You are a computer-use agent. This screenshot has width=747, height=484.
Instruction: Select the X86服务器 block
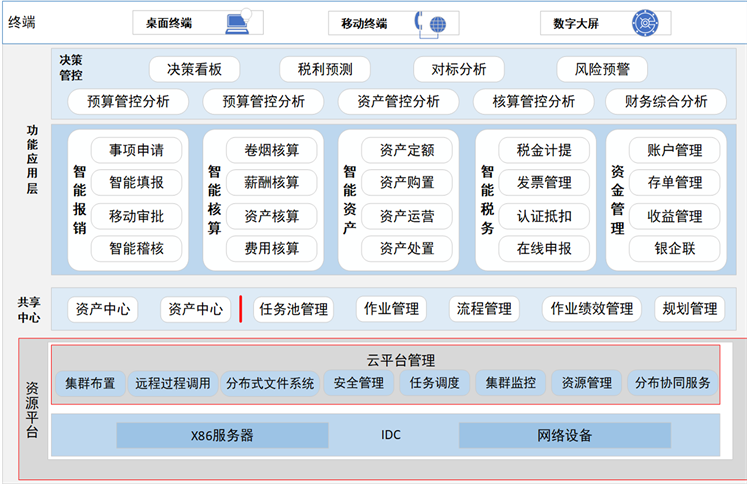point(222,435)
